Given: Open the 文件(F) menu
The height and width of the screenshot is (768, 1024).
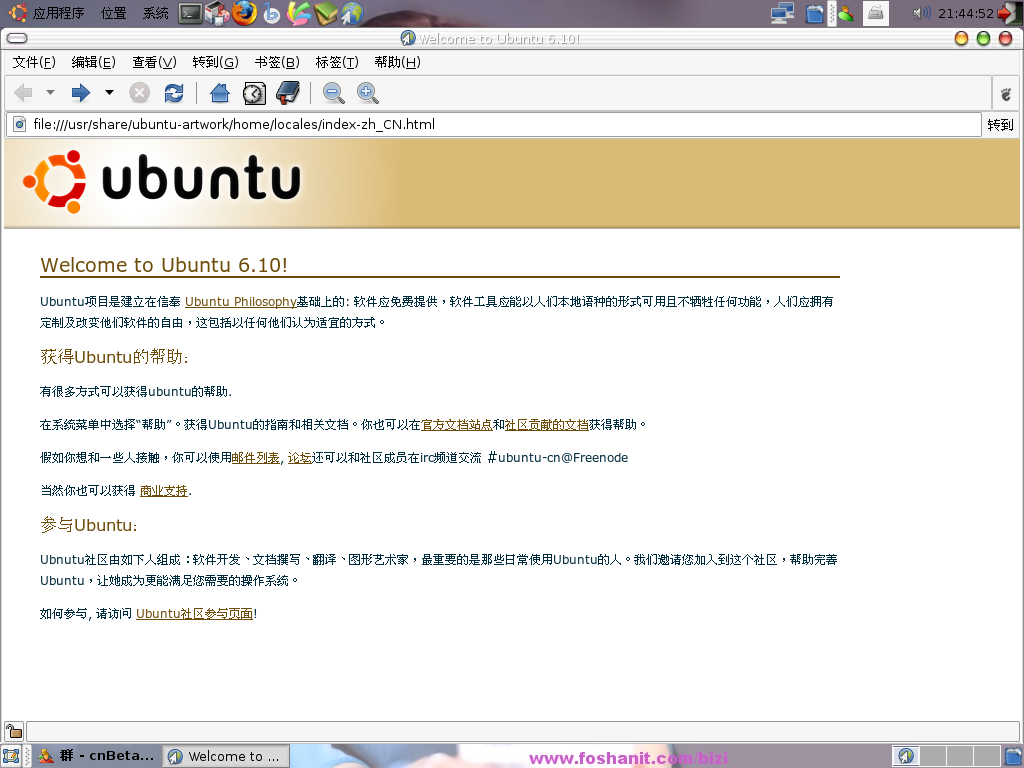Looking at the screenshot, I should (x=34, y=62).
